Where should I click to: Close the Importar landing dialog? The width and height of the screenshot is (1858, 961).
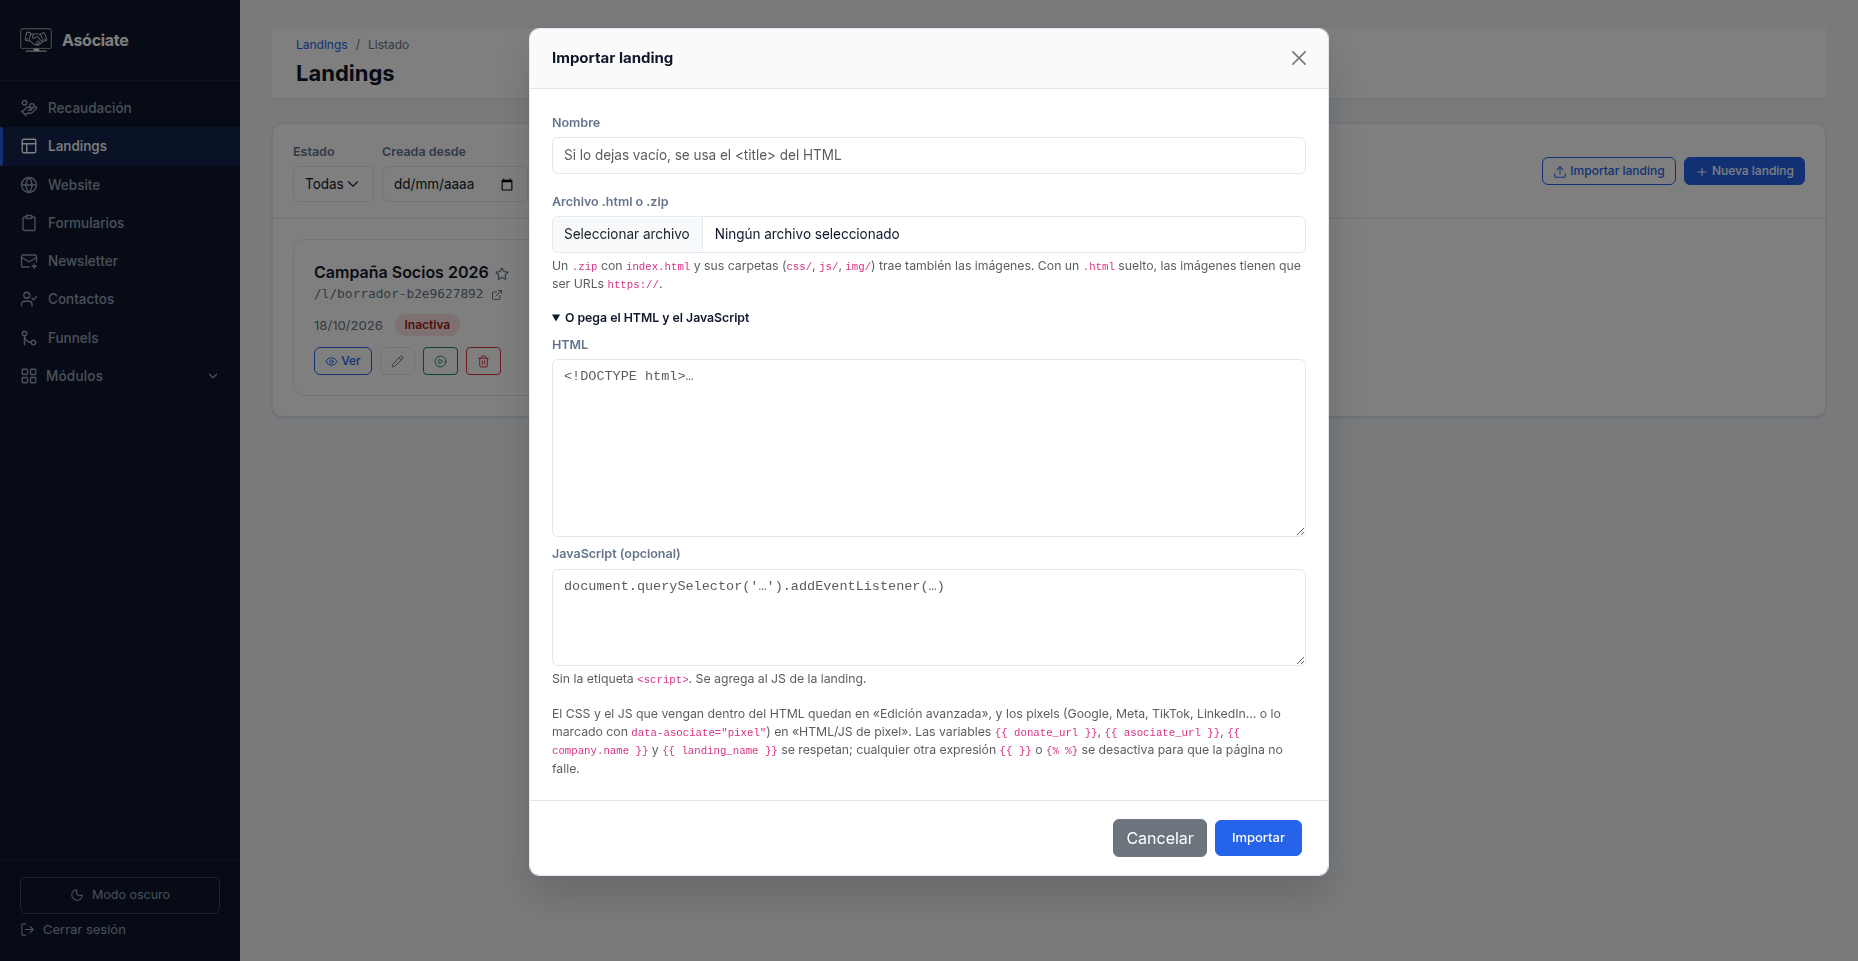tap(1299, 58)
